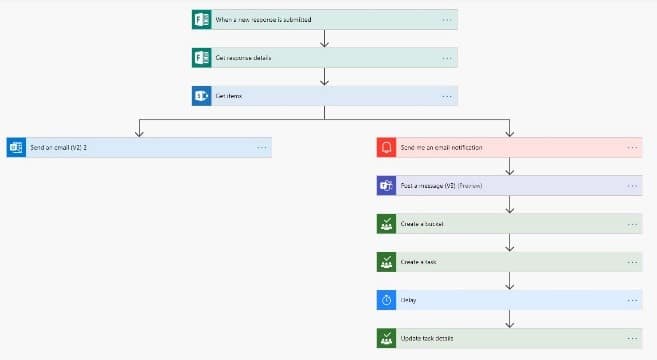Open the ellipsis menu on Send an email (V2) 2

pos(262,148)
